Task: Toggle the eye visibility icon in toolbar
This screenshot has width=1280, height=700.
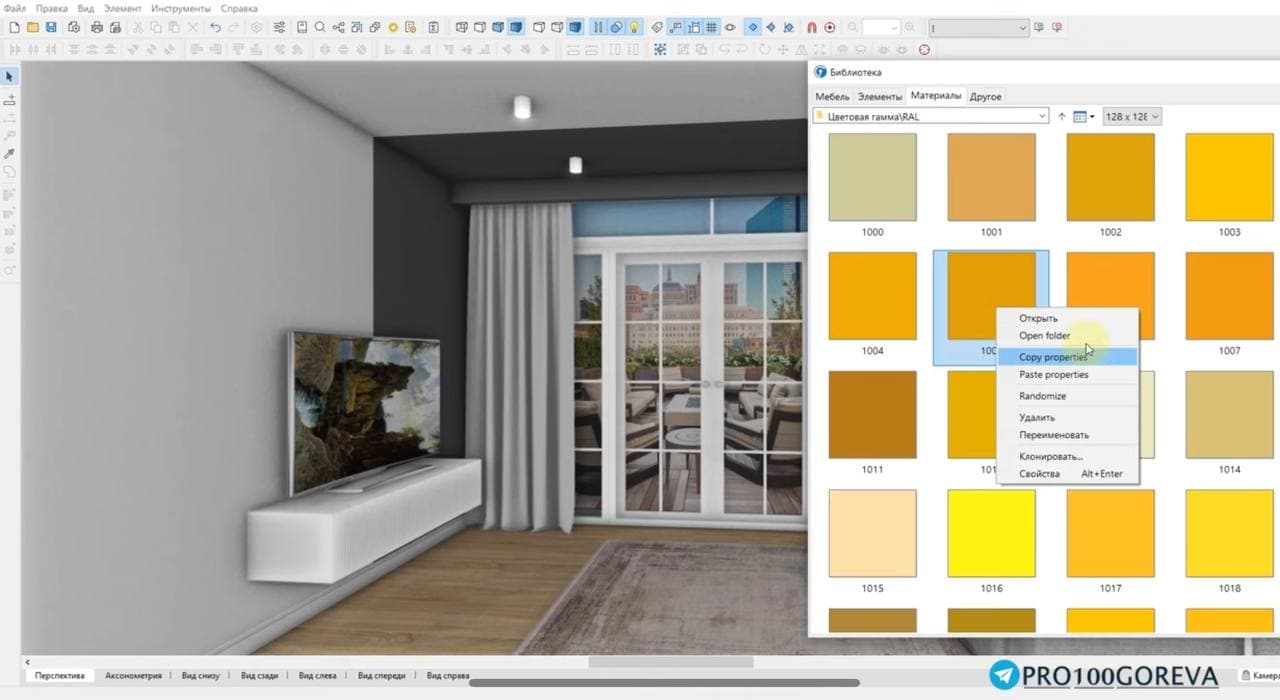Action: pos(730,27)
